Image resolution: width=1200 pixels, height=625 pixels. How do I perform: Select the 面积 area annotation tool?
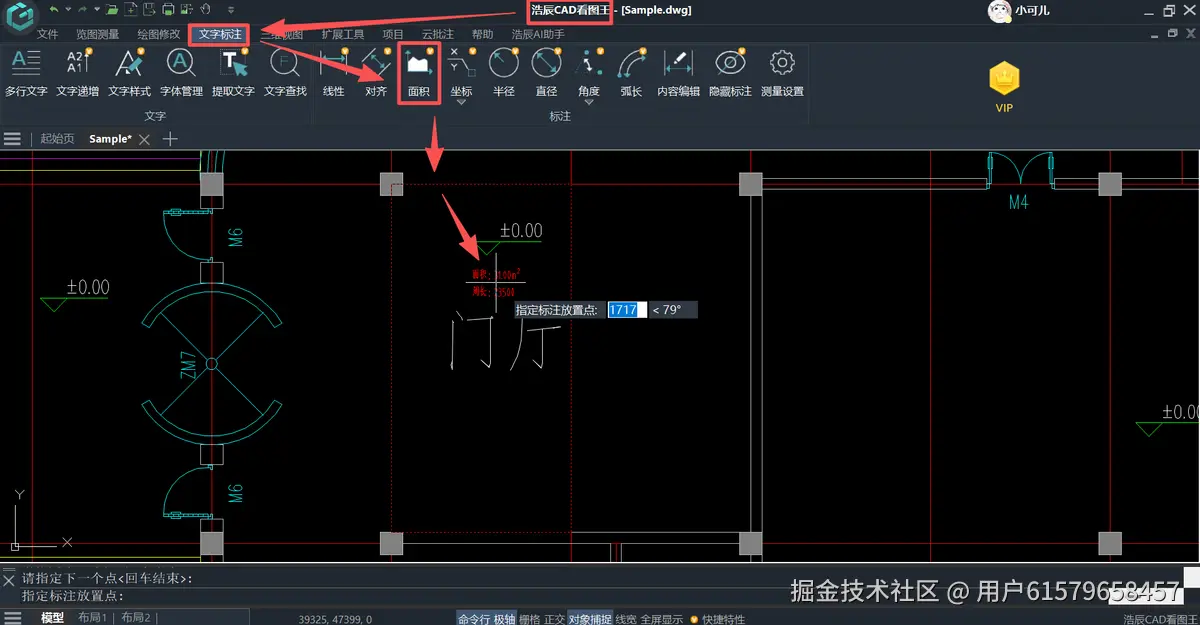419,72
